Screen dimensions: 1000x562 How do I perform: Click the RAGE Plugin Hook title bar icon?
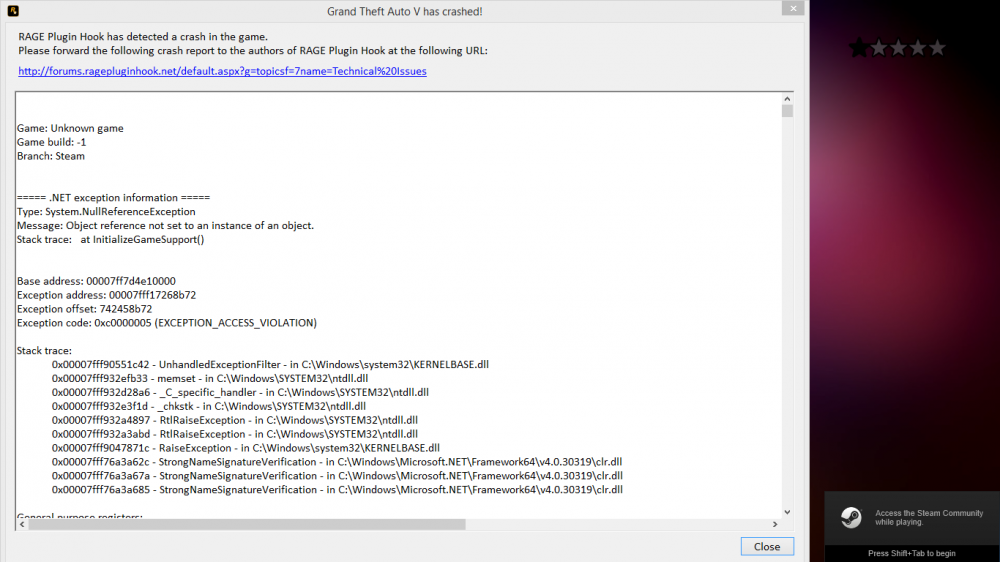pos(13,11)
